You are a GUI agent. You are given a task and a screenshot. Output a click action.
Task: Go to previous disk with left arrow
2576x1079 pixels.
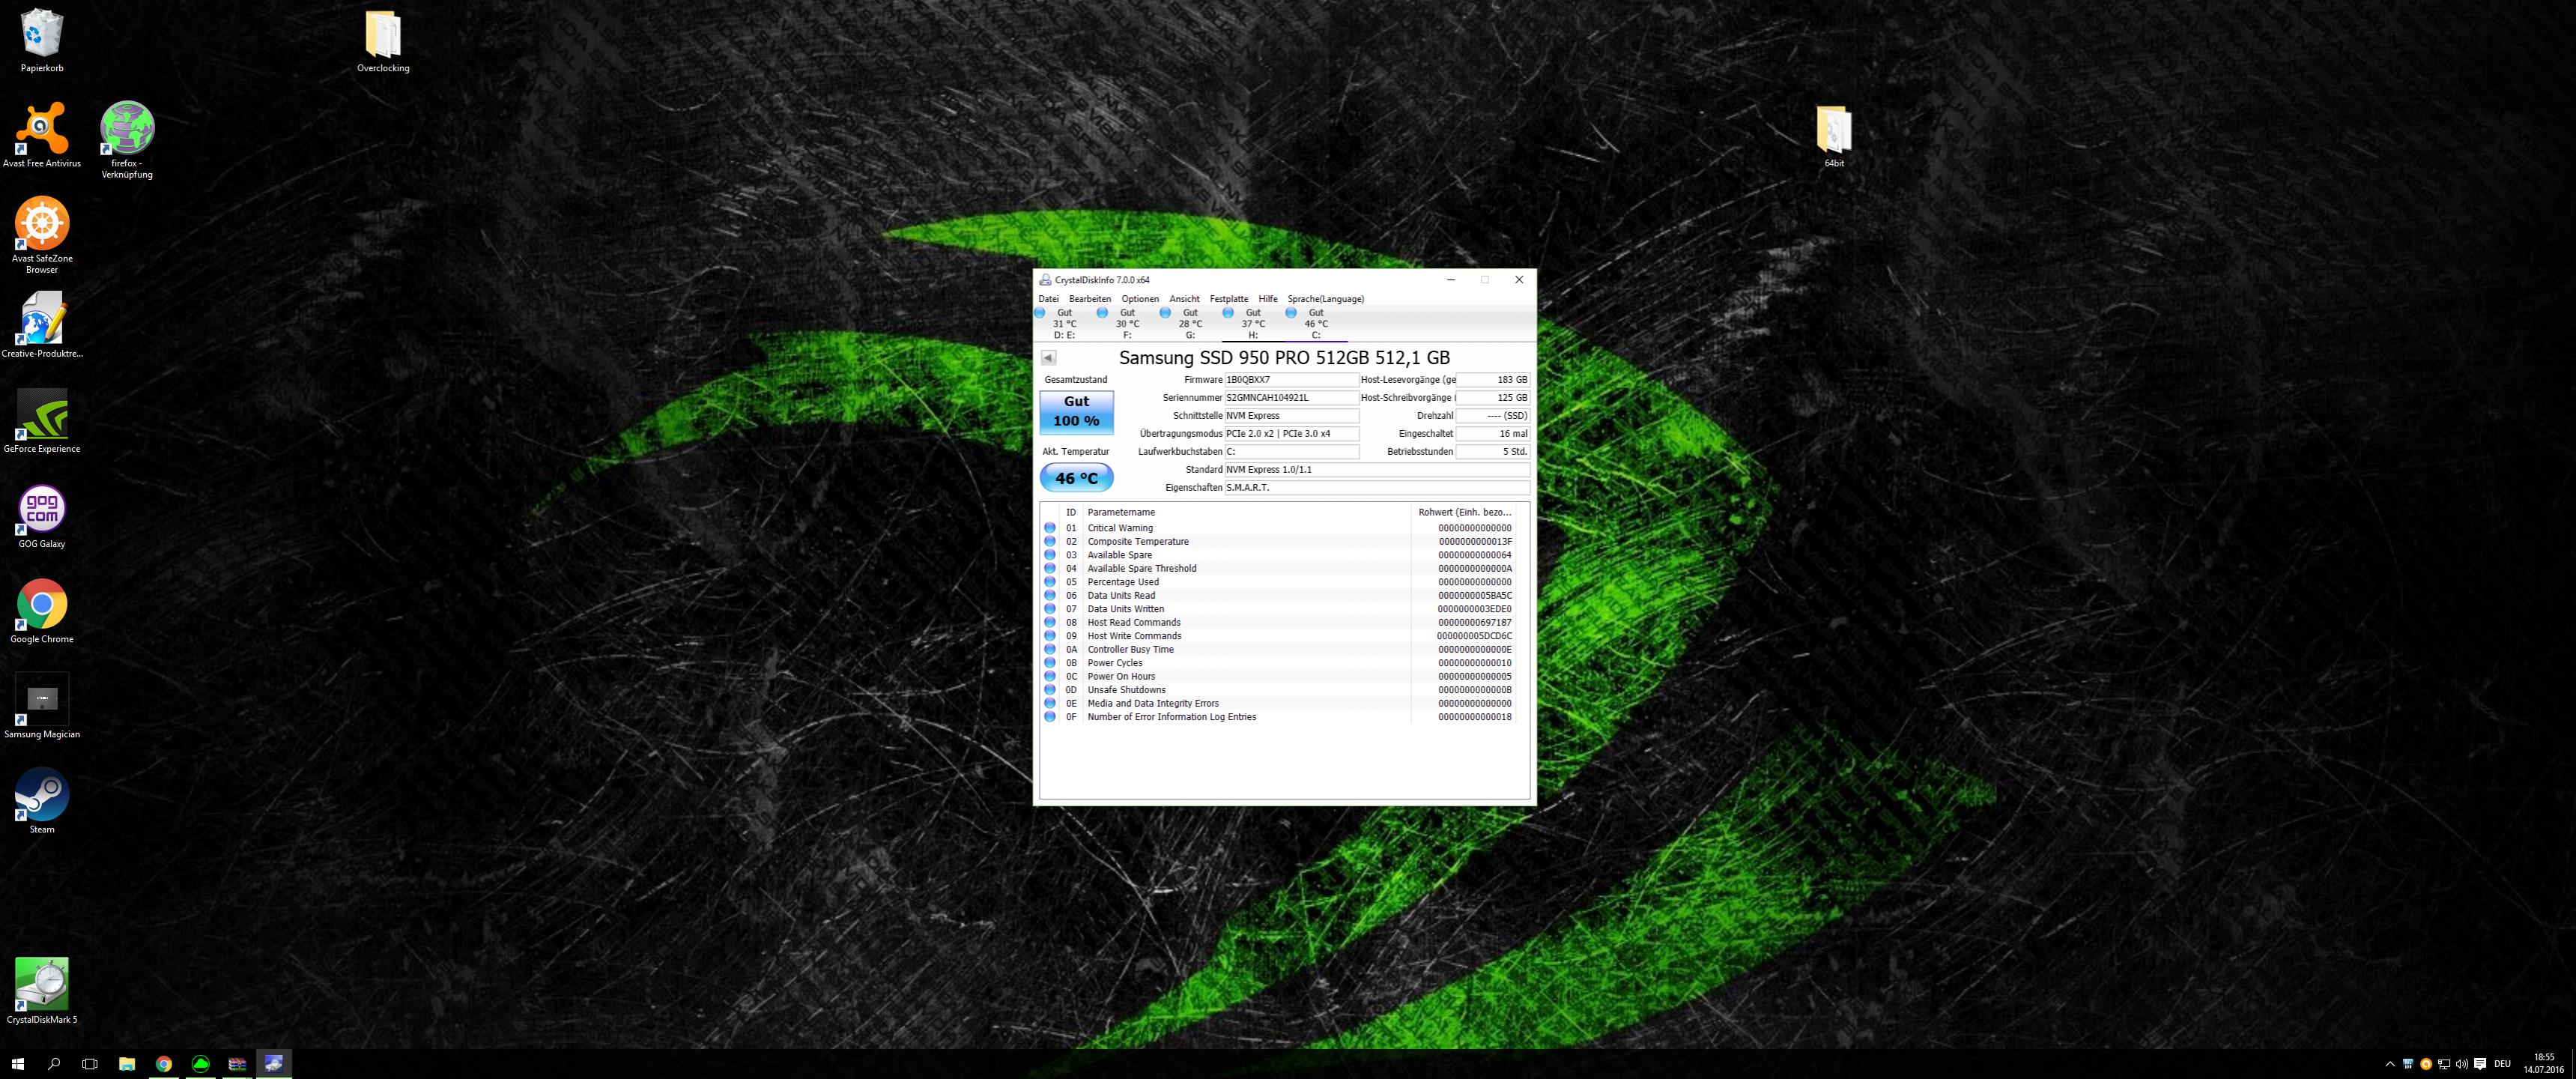pos(1048,358)
